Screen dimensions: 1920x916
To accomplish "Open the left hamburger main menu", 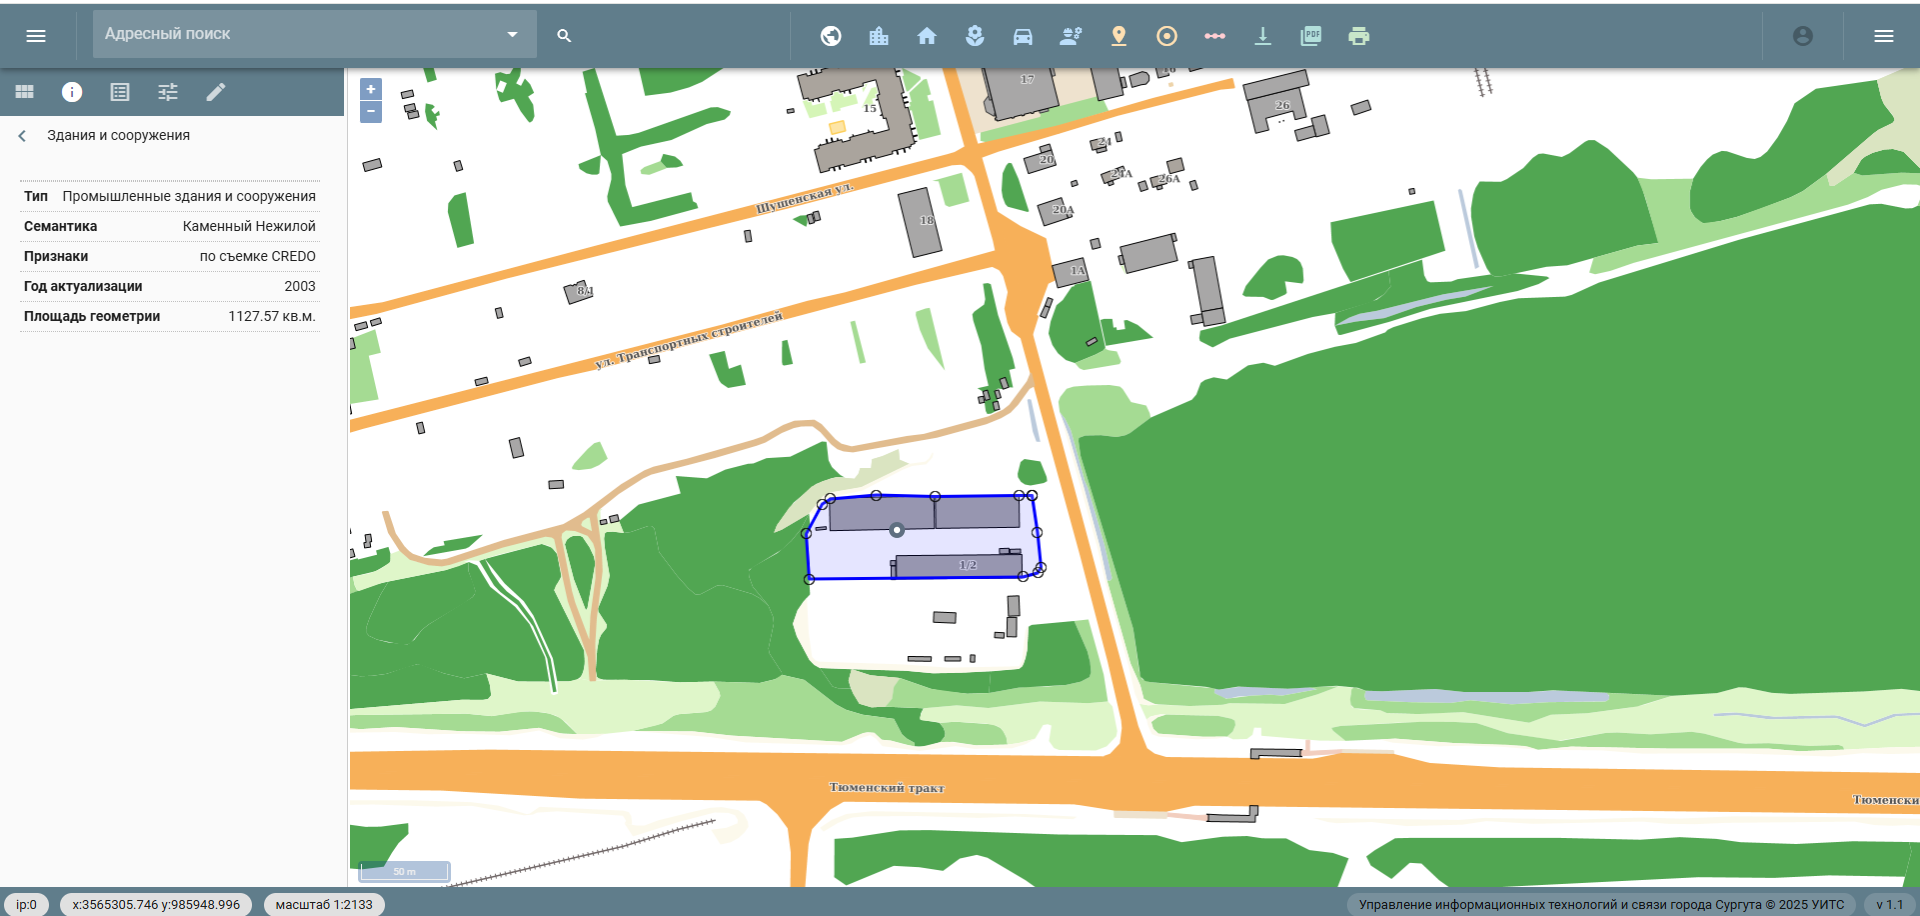I will click(x=36, y=36).
